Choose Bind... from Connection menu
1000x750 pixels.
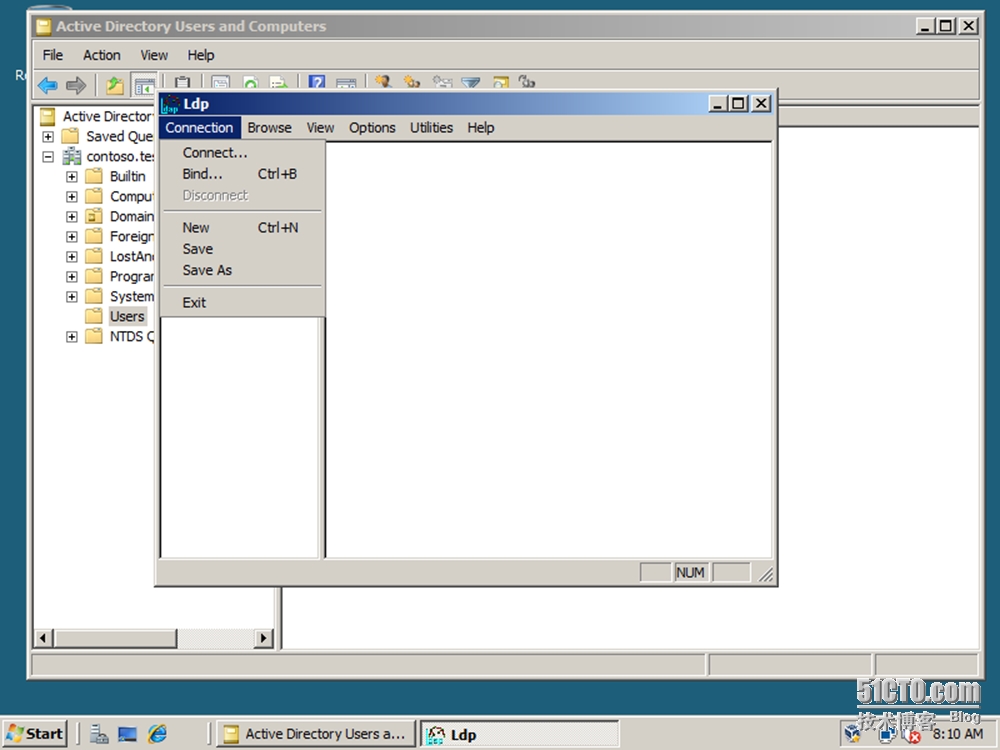242,174
